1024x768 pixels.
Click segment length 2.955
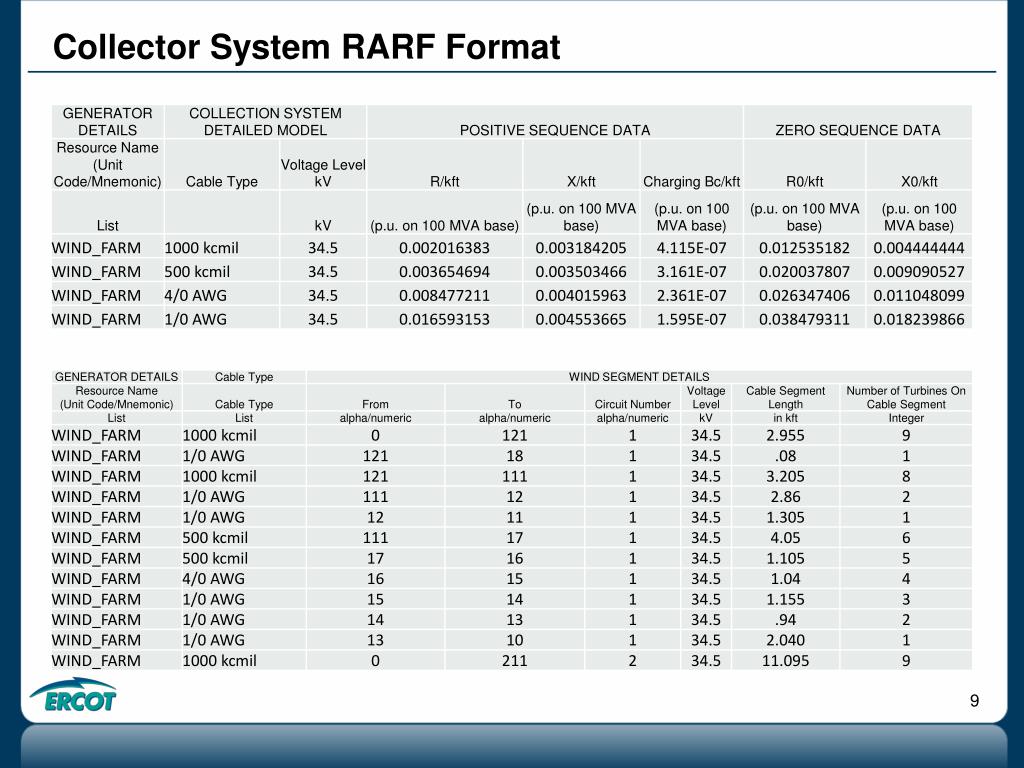[x=785, y=436]
